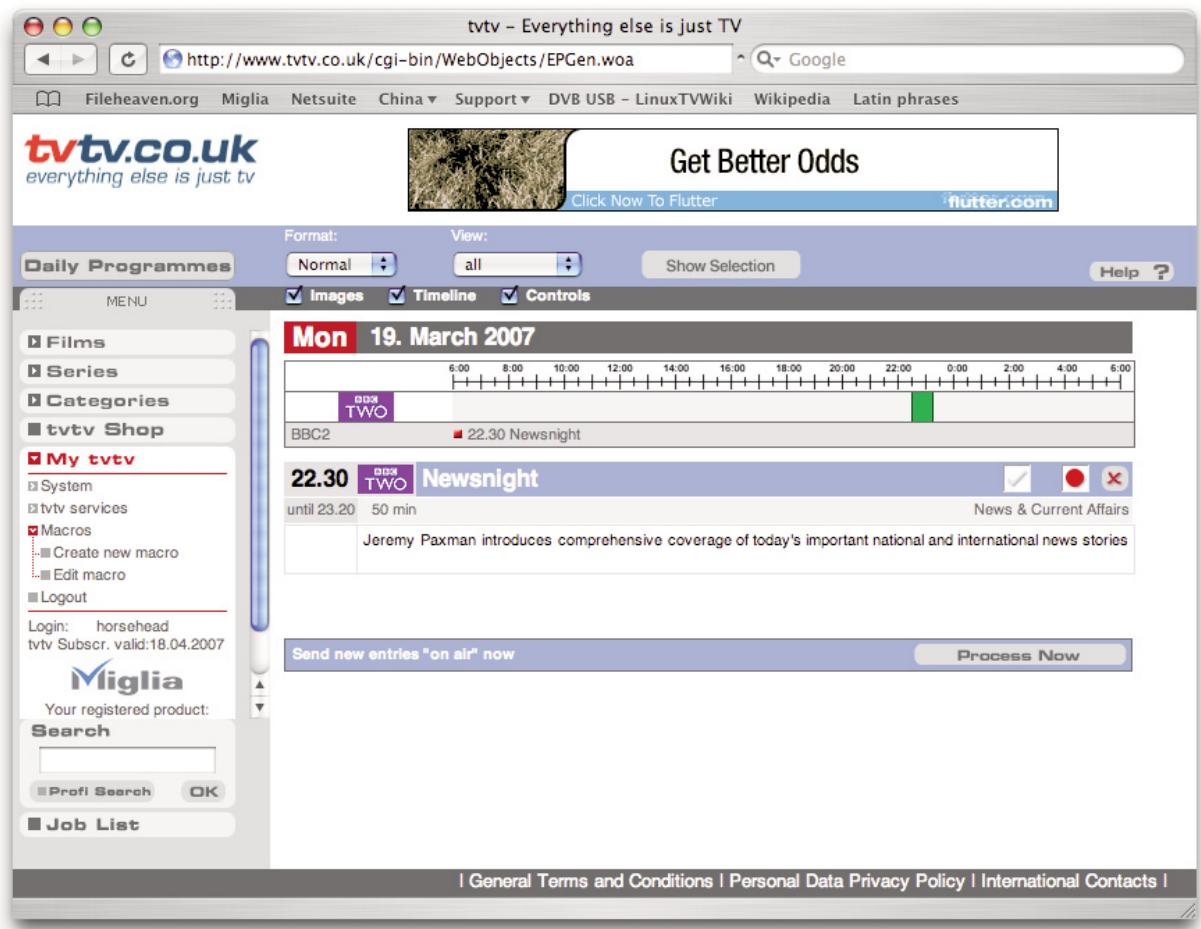The width and height of the screenshot is (1201, 929).
Task: Click the tvtv.co.uk logo
Action: tap(141, 160)
